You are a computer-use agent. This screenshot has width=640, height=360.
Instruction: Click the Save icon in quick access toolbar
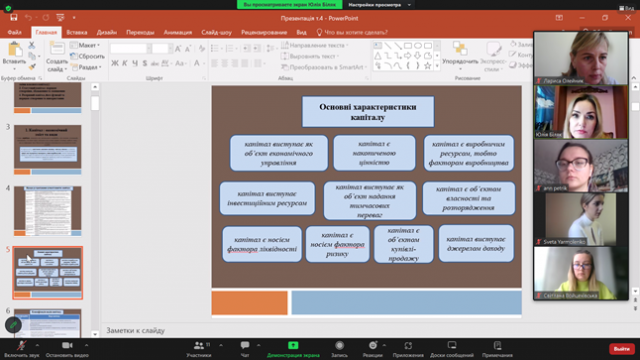(13, 18)
